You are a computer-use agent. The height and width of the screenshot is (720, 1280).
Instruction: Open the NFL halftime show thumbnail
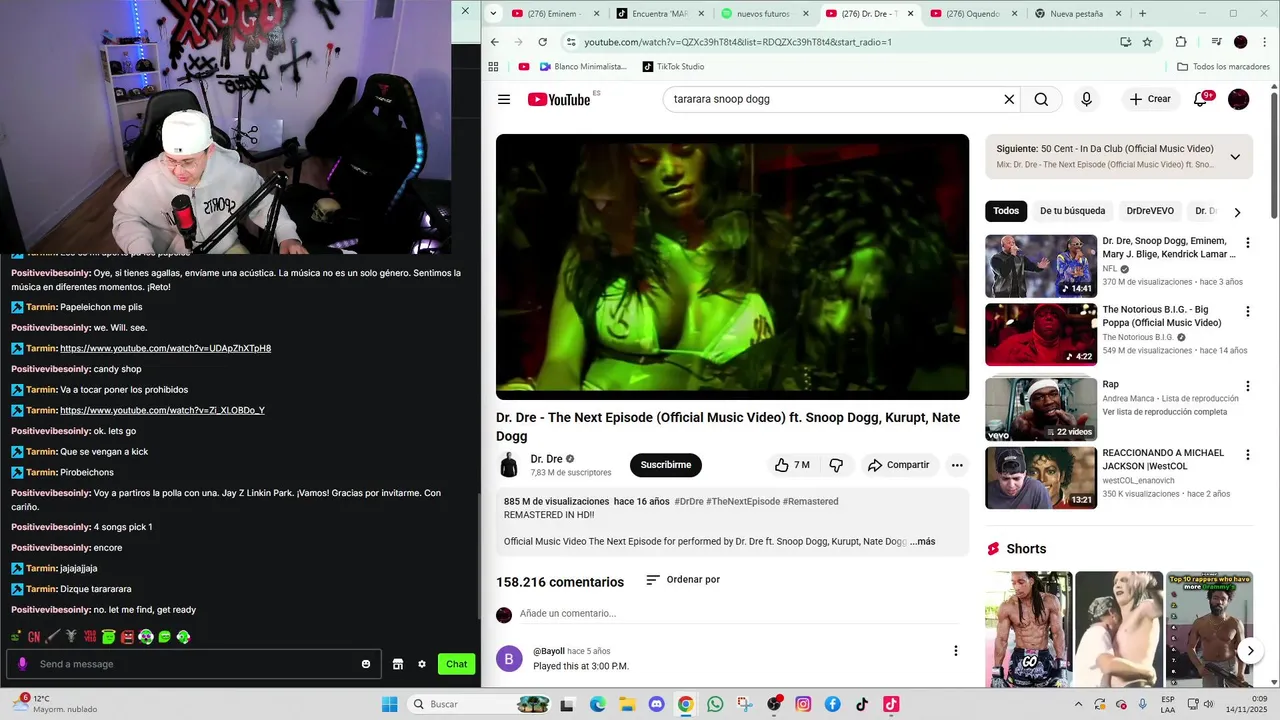coord(1041,266)
